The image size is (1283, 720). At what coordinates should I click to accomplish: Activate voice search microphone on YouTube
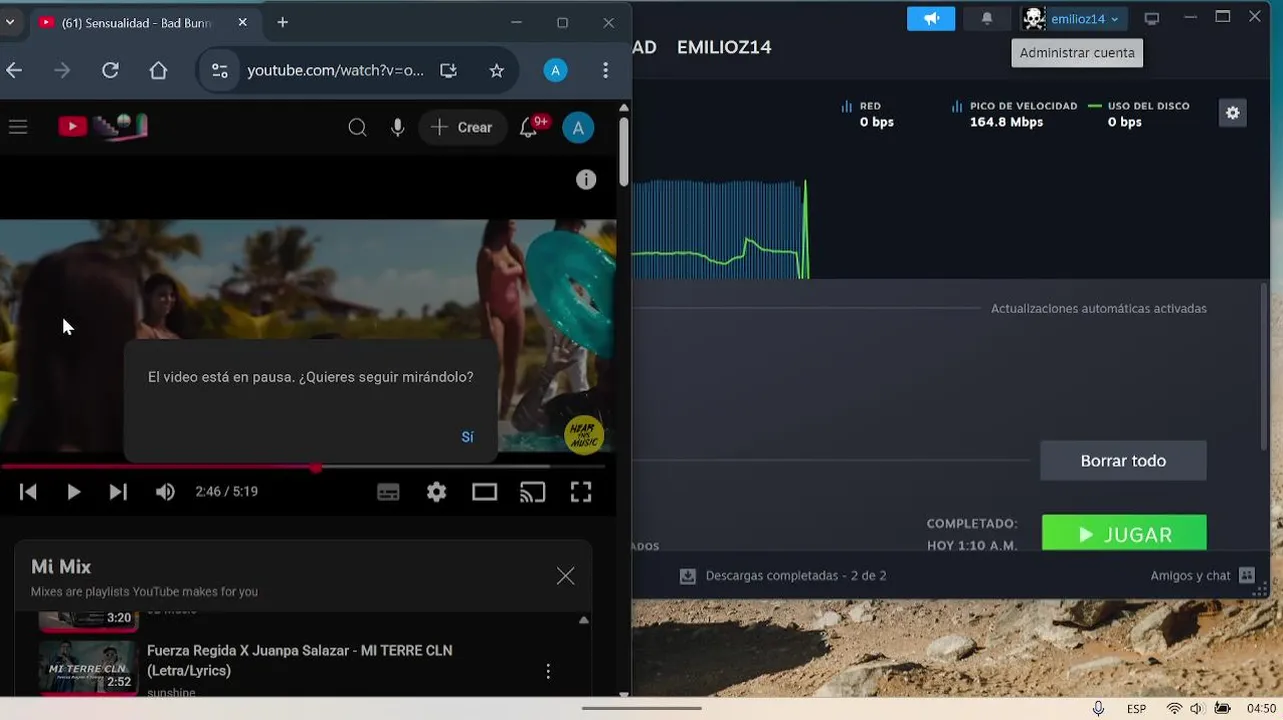point(398,127)
